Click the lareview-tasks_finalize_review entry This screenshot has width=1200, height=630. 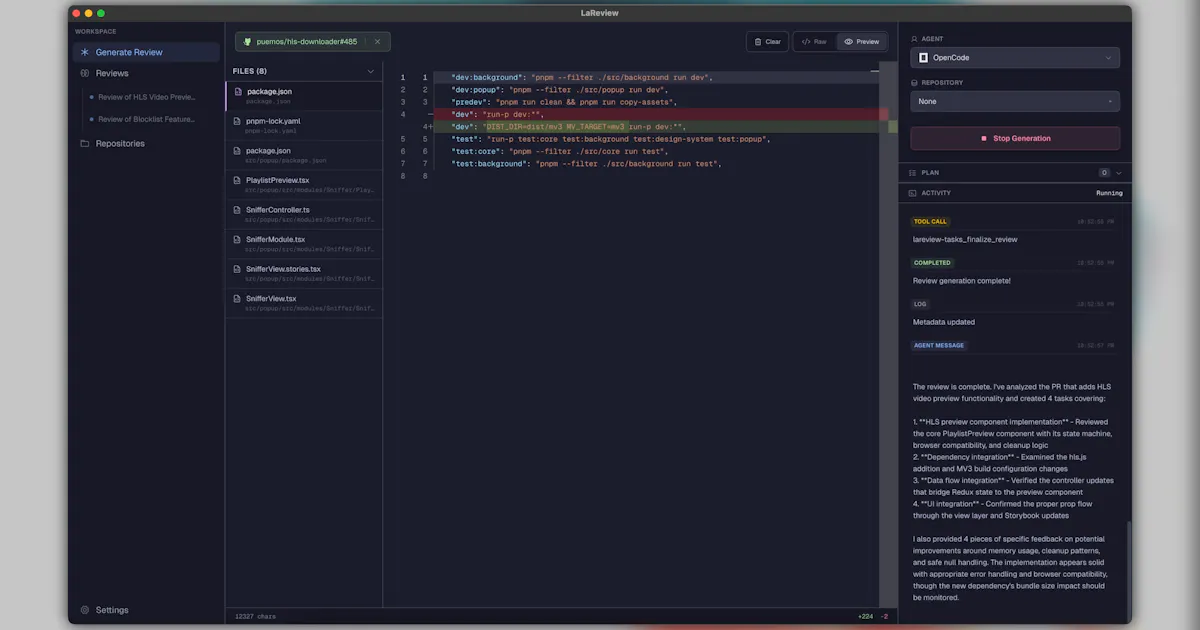pyautogui.click(x=965, y=240)
